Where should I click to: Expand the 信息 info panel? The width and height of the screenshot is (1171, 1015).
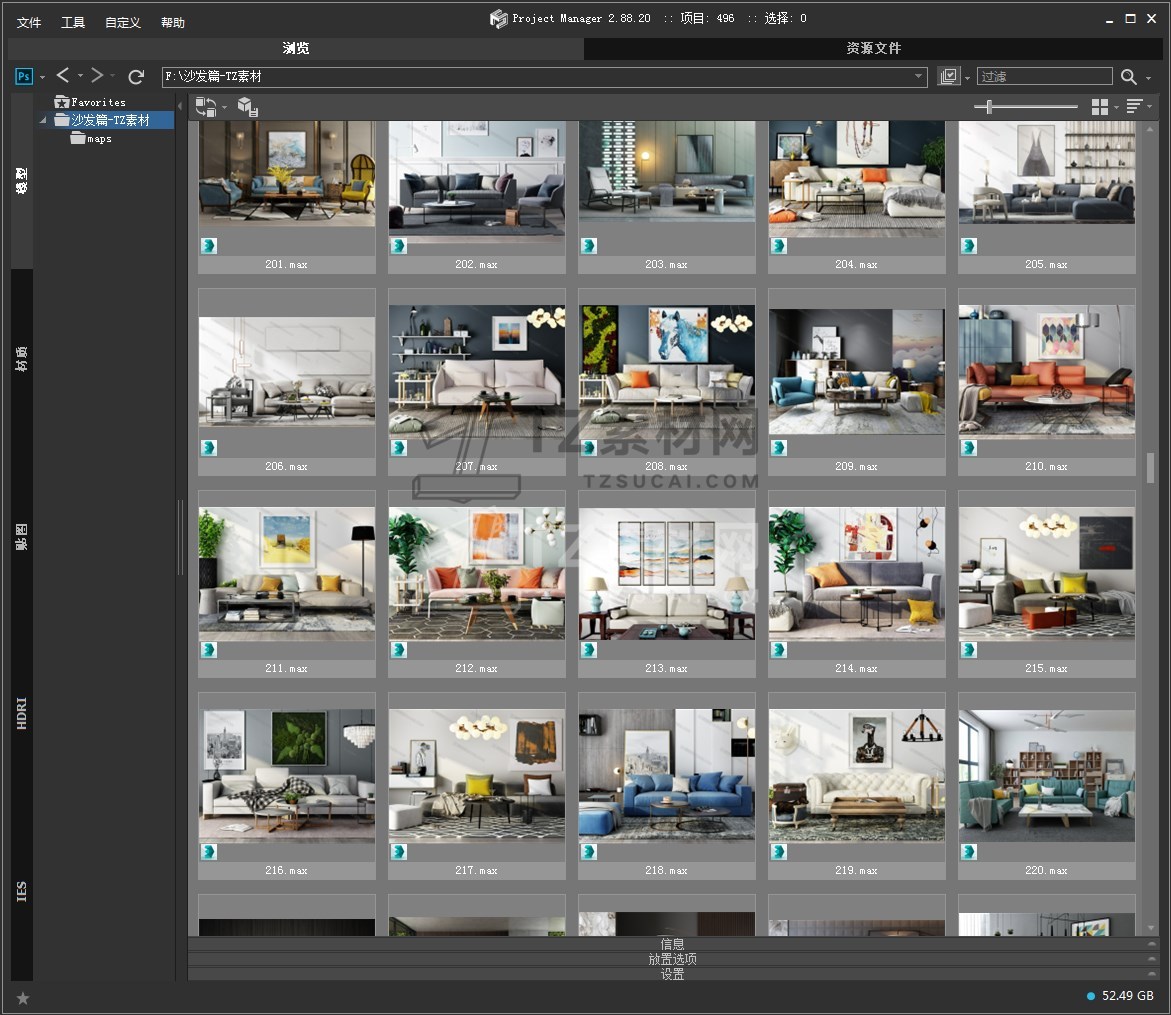672,944
